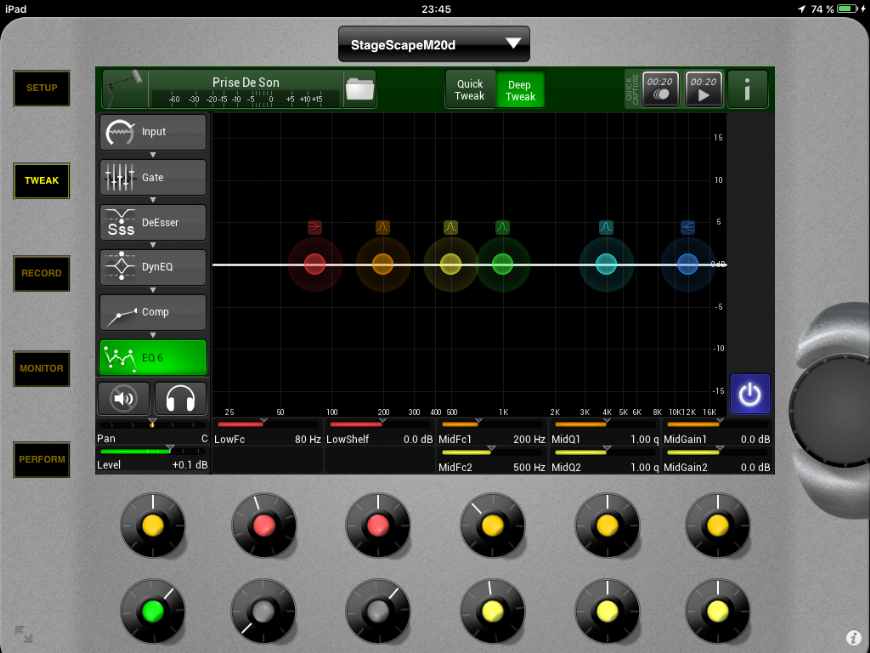Open the StageScapeM20d device dropdown
The image size is (870, 653).
434,44
